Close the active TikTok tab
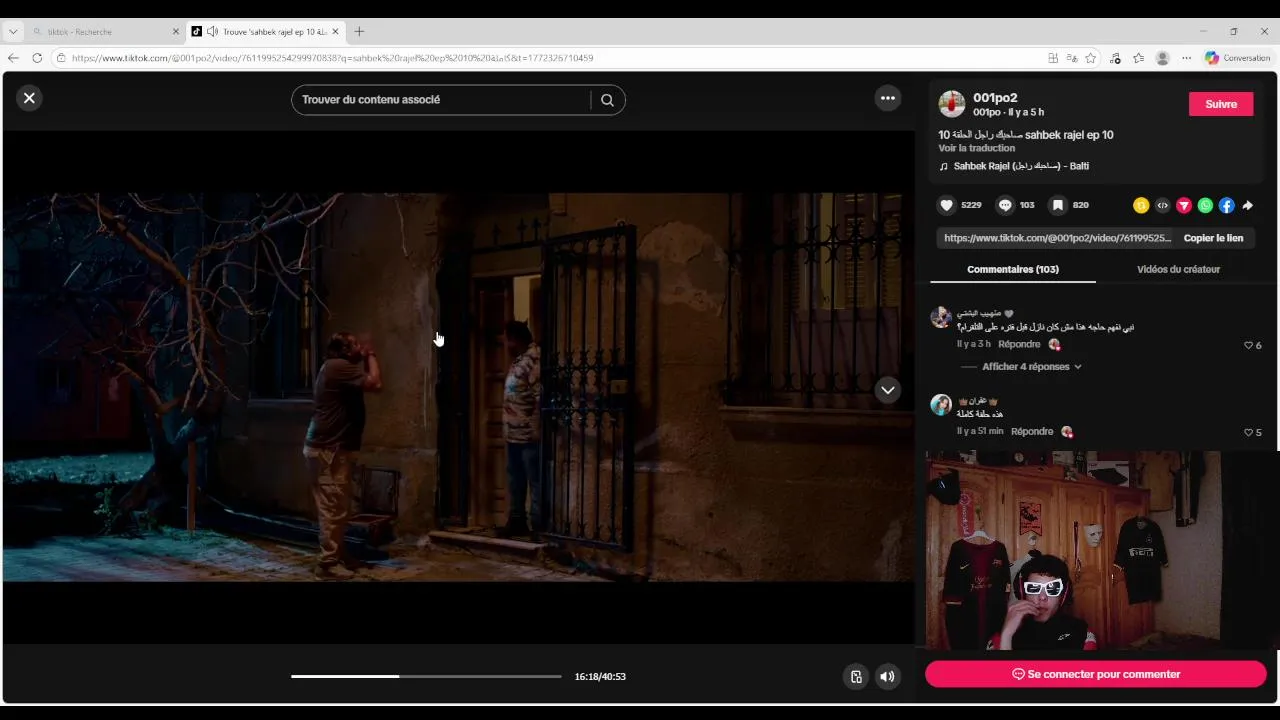 [x=335, y=32]
